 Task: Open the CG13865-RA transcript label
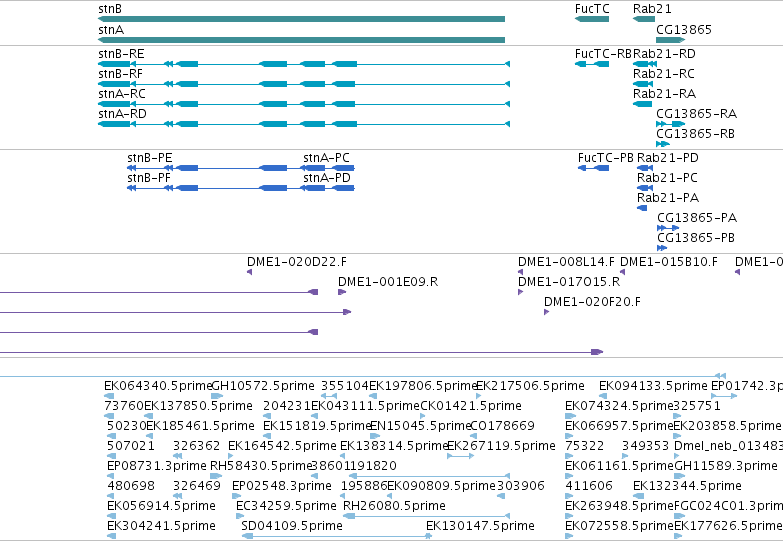[697, 114]
